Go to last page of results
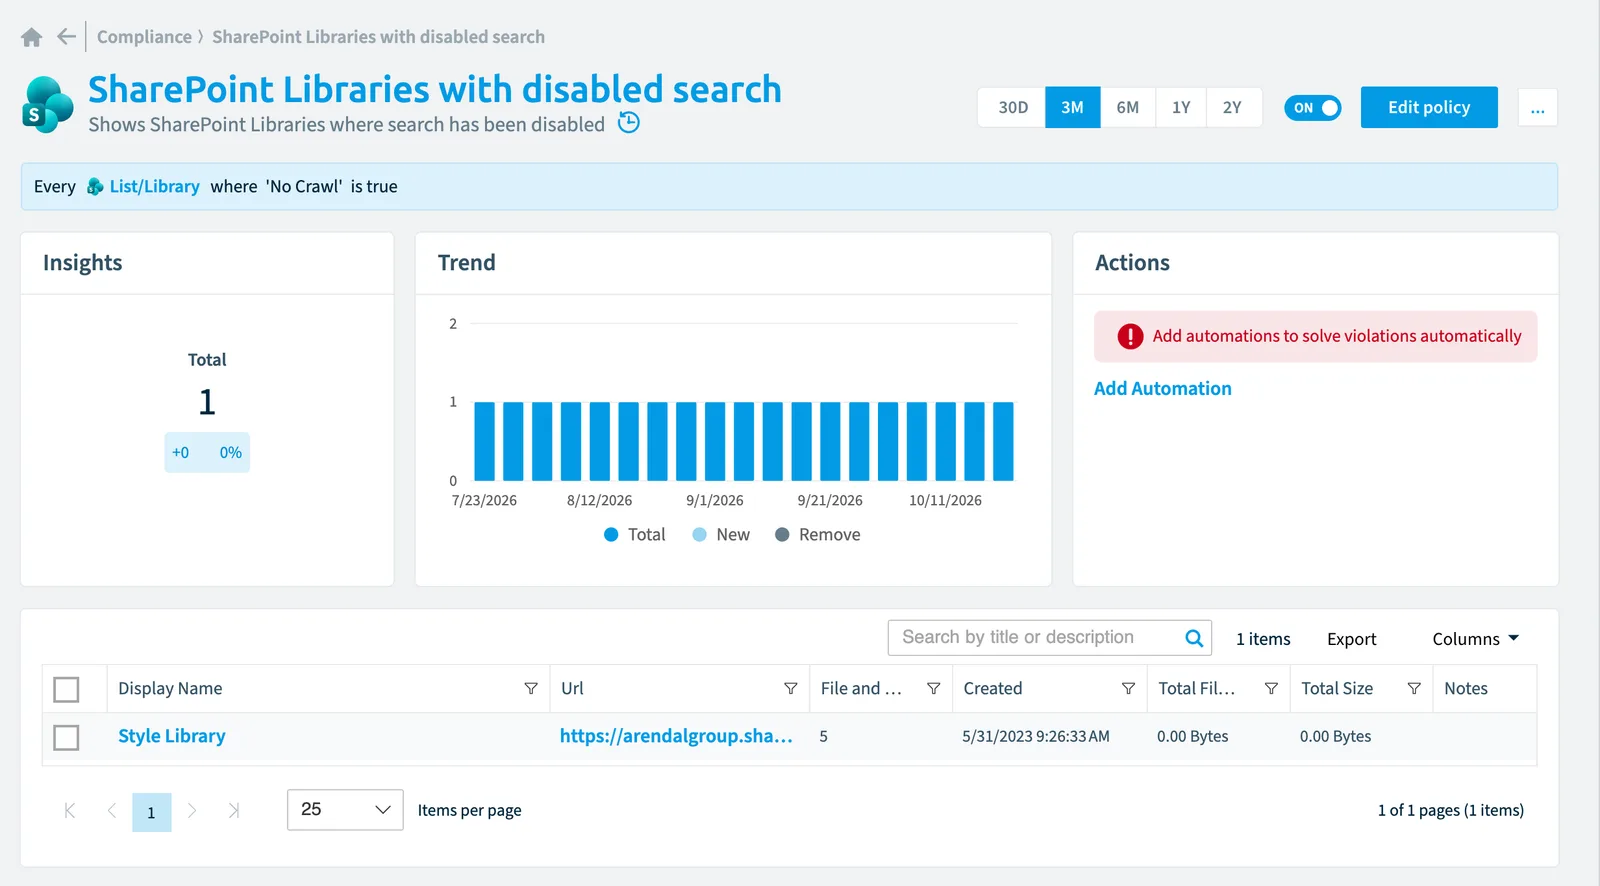Viewport: 1600px width, 886px height. [x=234, y=811]
